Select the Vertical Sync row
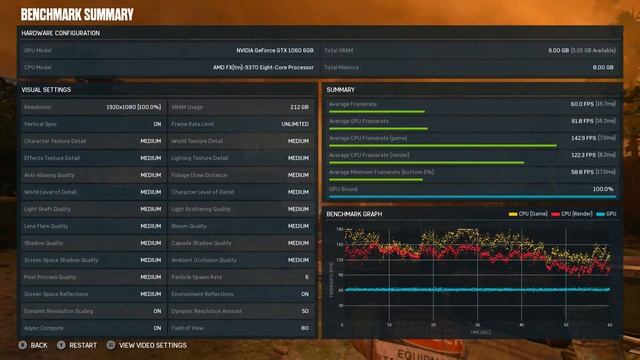The width and height of the screenshot is (640, 360). point(93,124)
